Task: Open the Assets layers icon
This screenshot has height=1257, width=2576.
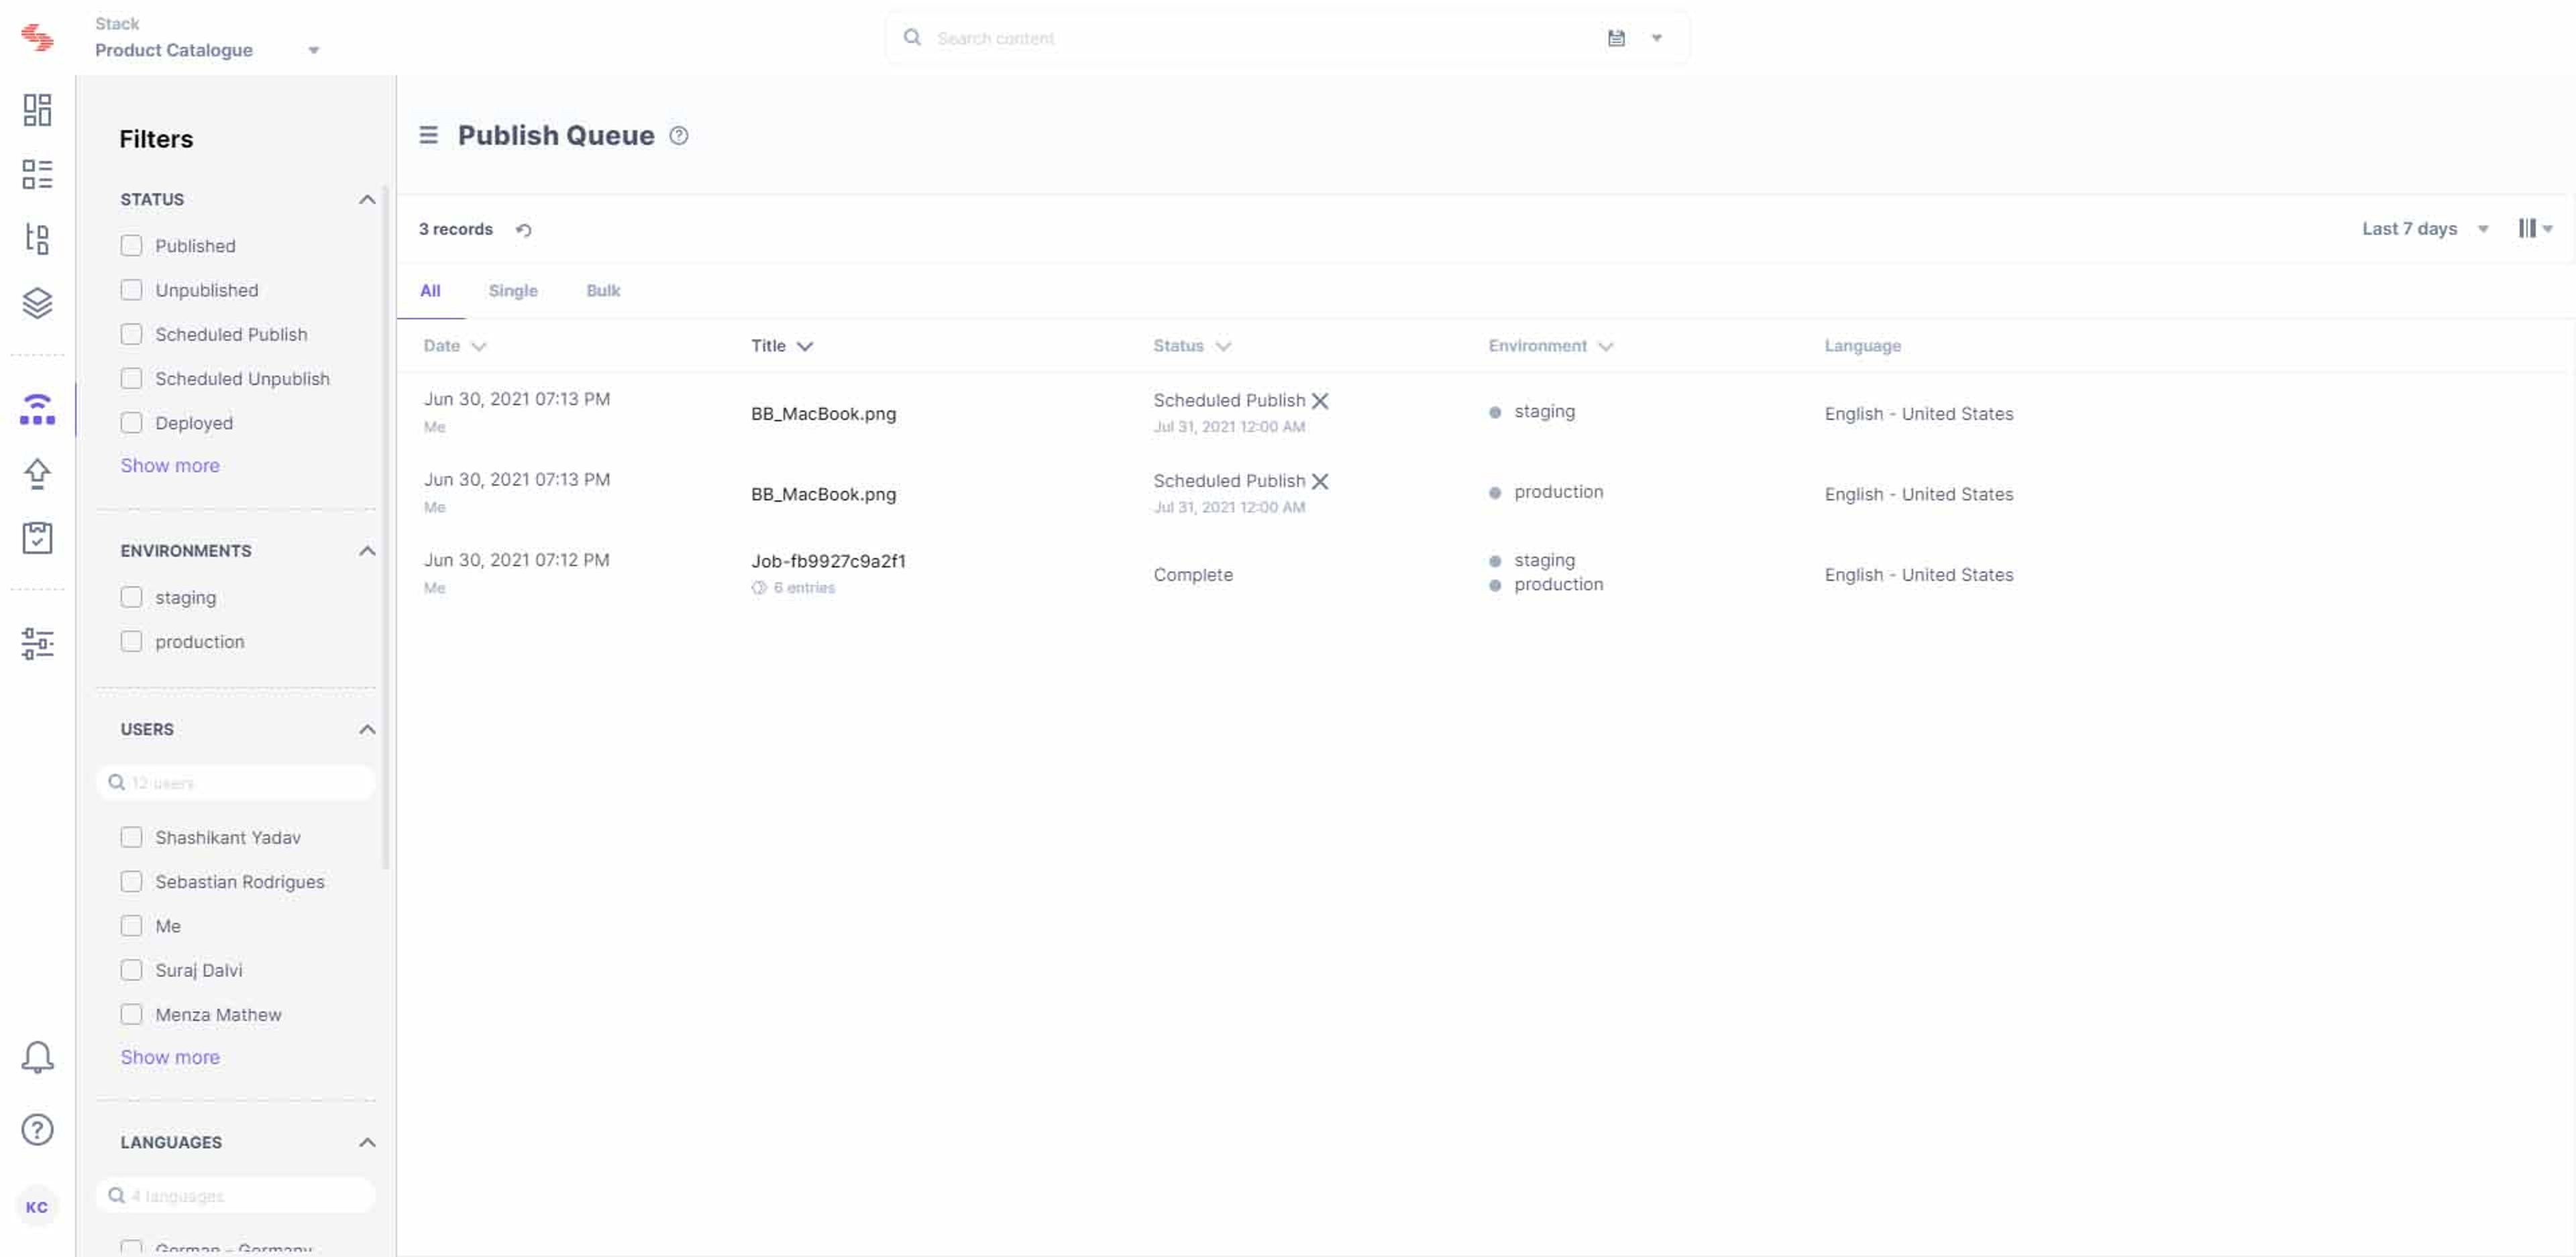Action: pos(37,303)
